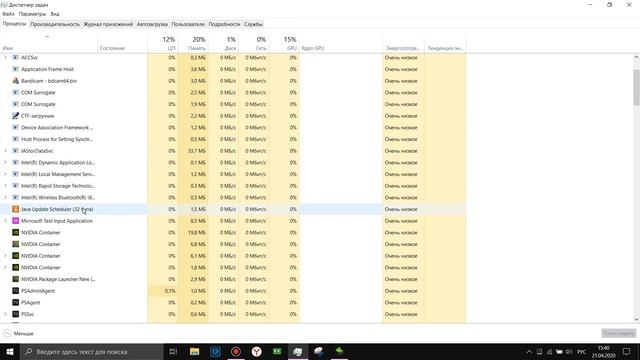The width and height of the screenshot is (640, 360).
Task: Expand Microsoft Text Input Application row
Action: click(5, 221)
